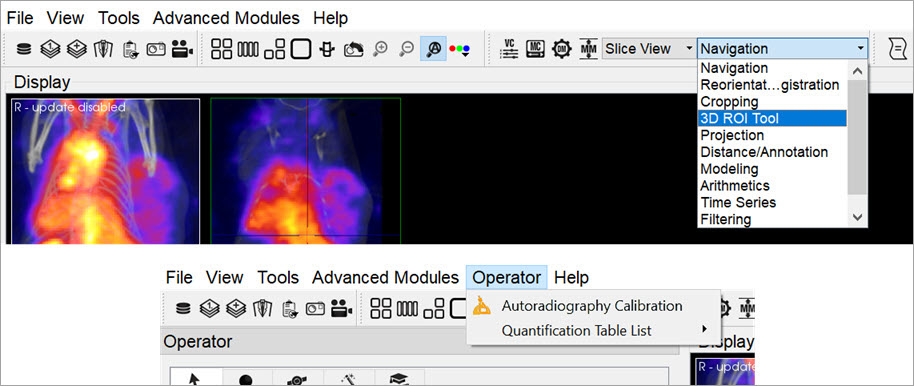Collapse the Navigation operator combo box
This screenshot has height=386, width=914.
782,49
